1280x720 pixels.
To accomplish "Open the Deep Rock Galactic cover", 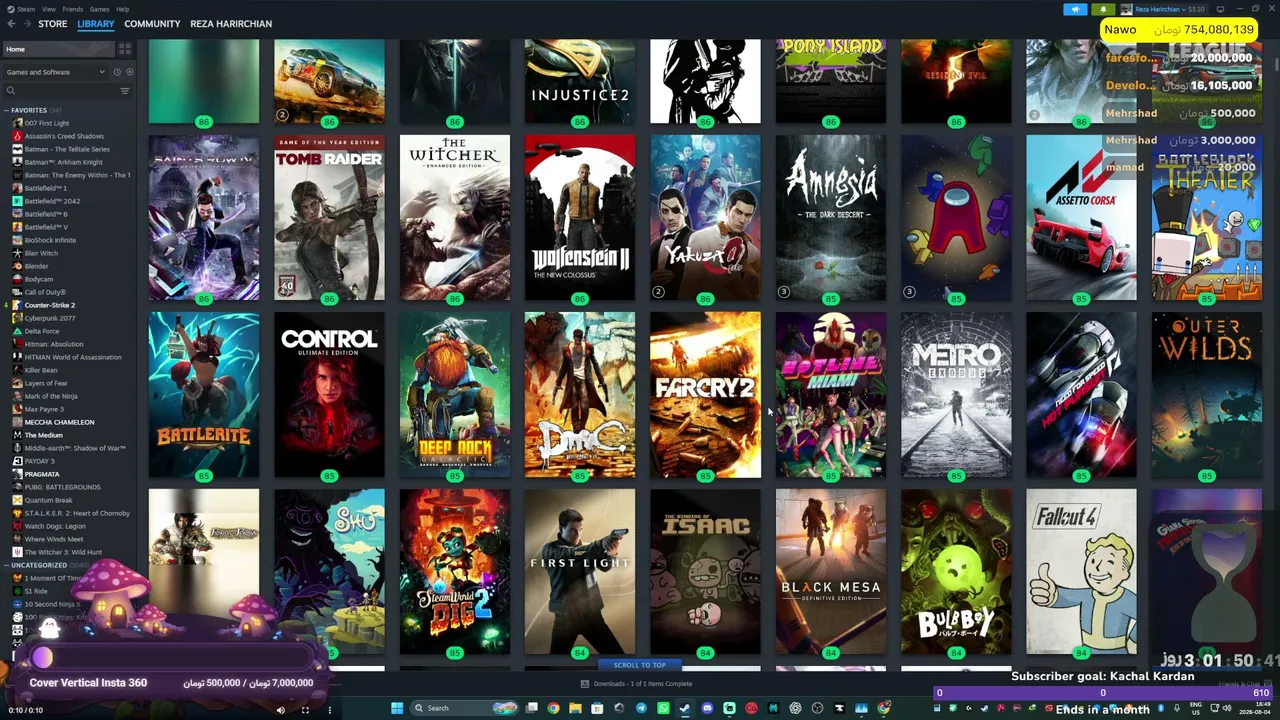I will (x=455, y=395).
